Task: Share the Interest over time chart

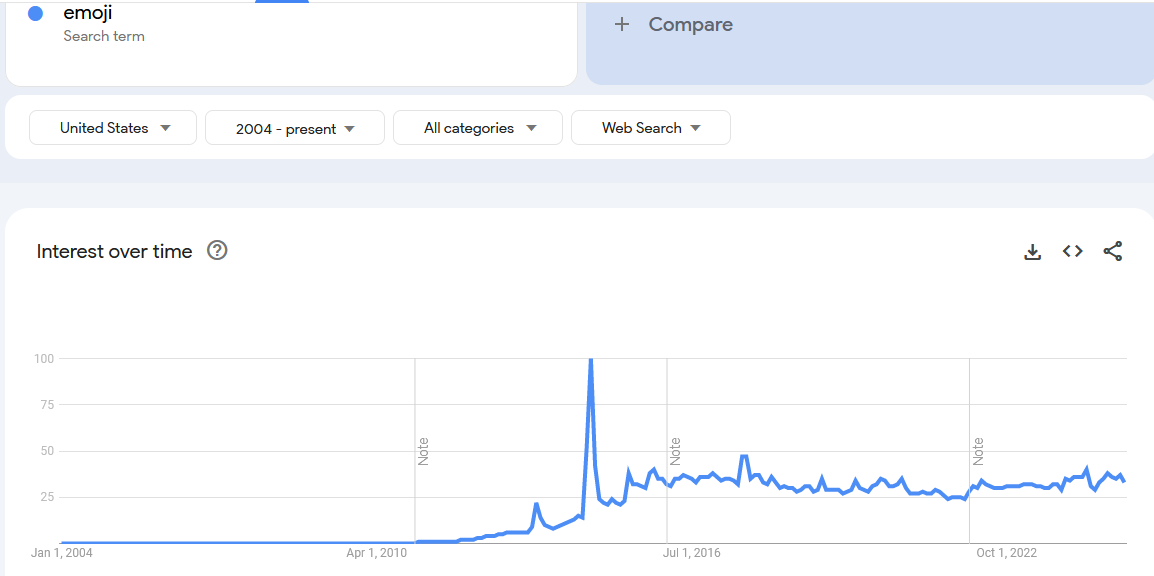Action: pyautogui.click(x=1113, y=251)
